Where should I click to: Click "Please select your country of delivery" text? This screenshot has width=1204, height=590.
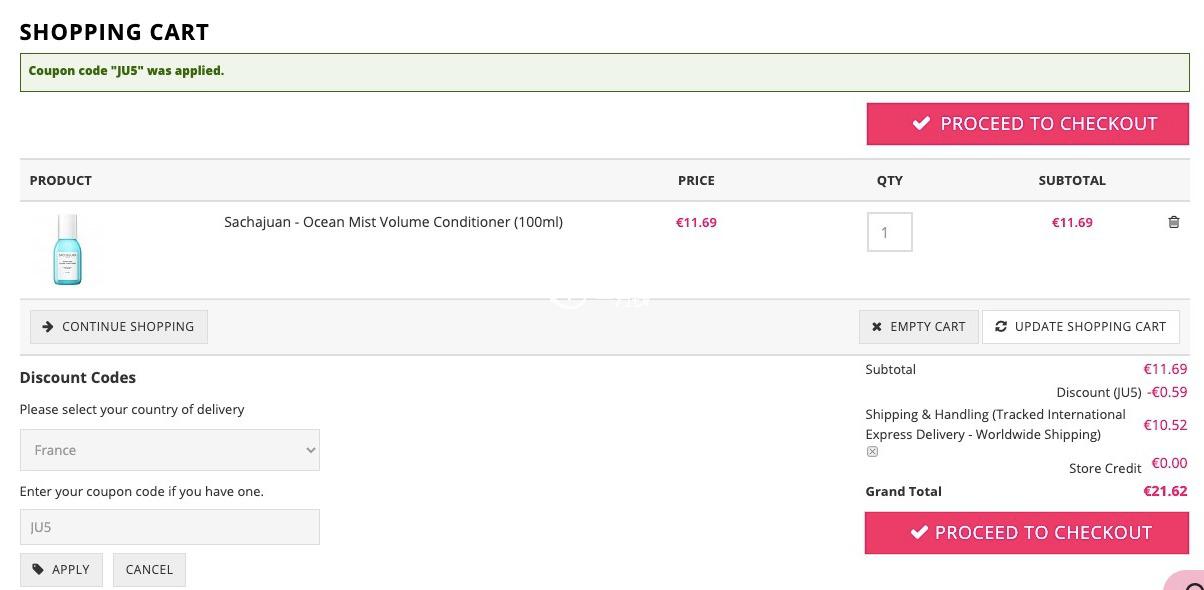[132, 410]
